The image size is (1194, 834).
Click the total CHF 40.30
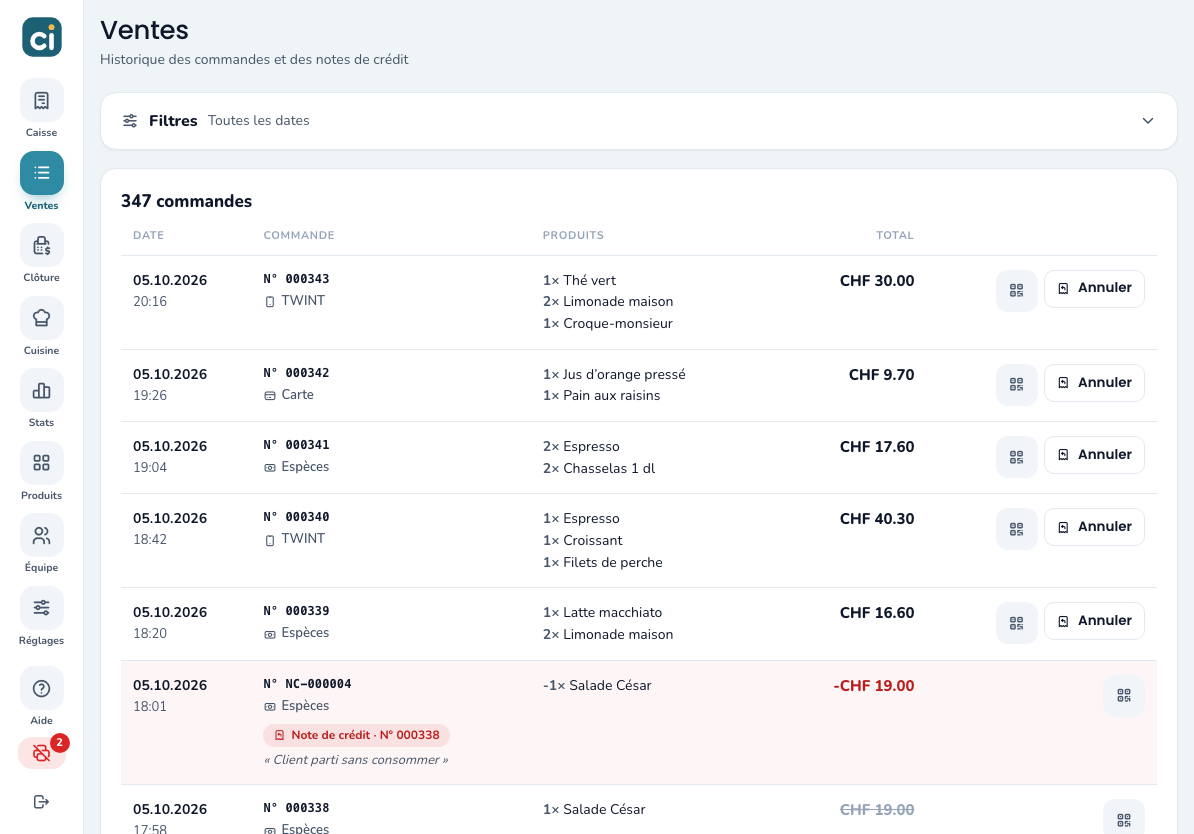pyautogui.click(x=876, y=519)
